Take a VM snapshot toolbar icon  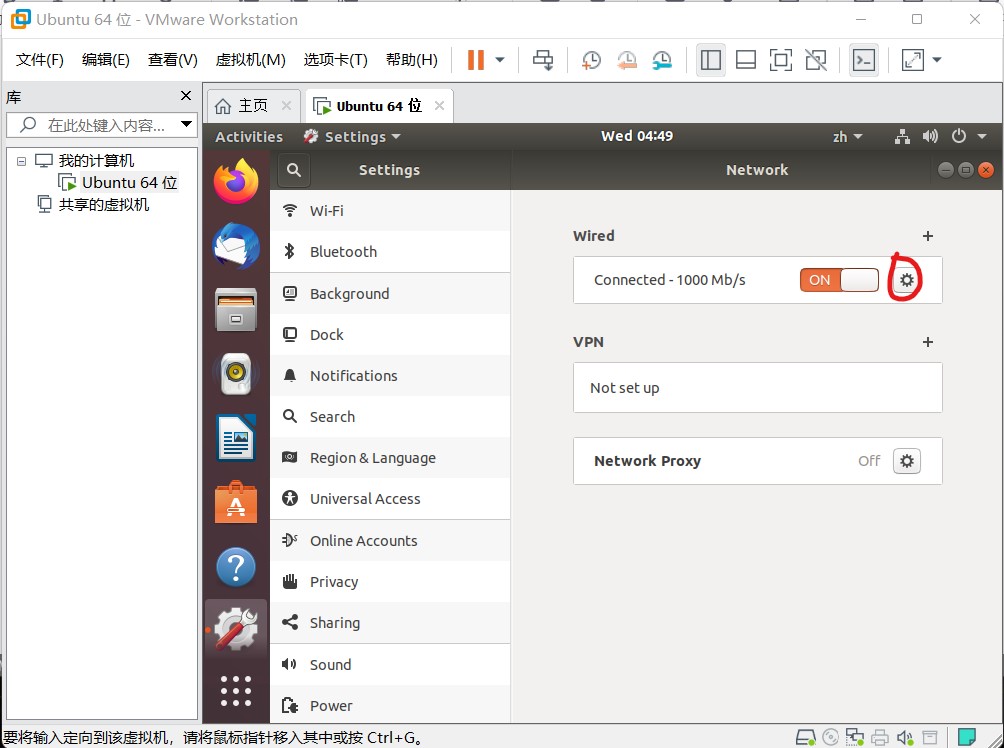(x=591, y=60)
